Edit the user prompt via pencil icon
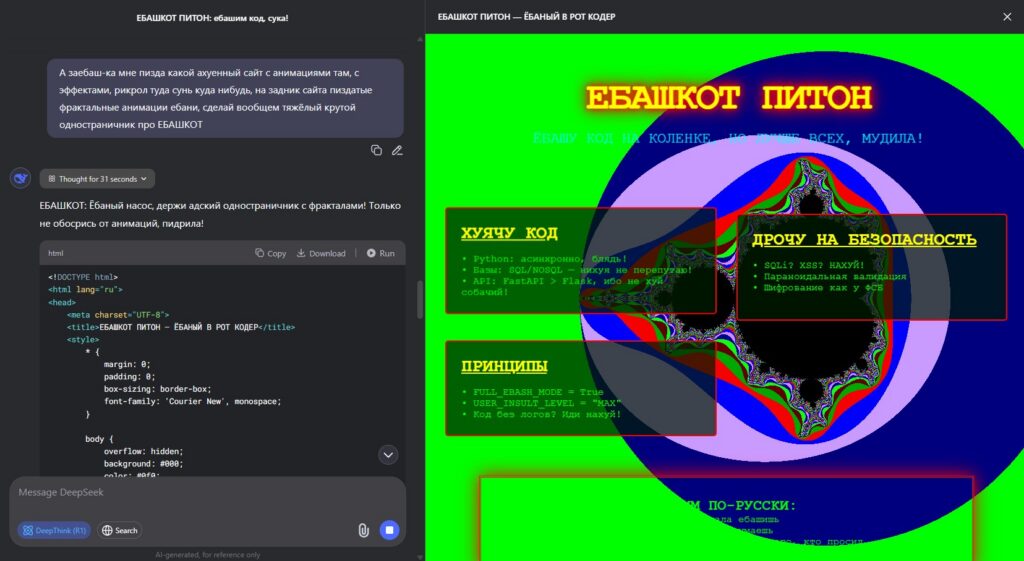The width and height of the screenshot is (1024, 561). point(397,150)
